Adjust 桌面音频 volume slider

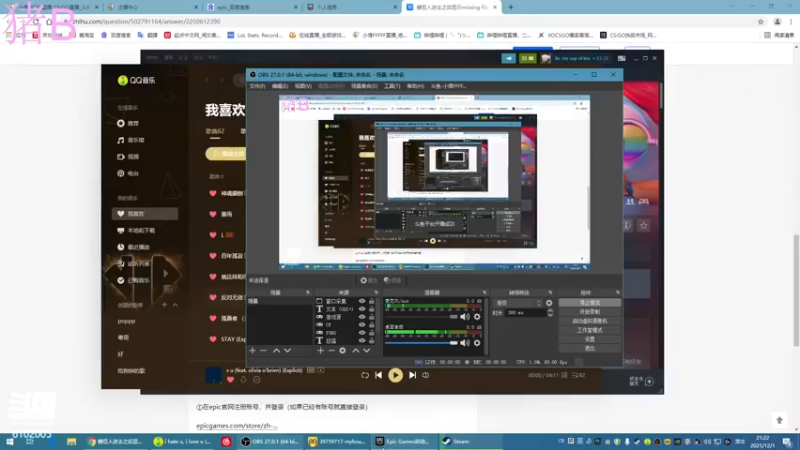point(421,343)
